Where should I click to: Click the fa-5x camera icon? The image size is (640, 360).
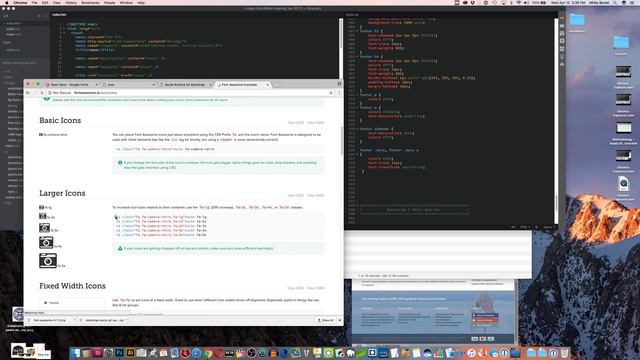pyautogui.click(x=48, y=260)
